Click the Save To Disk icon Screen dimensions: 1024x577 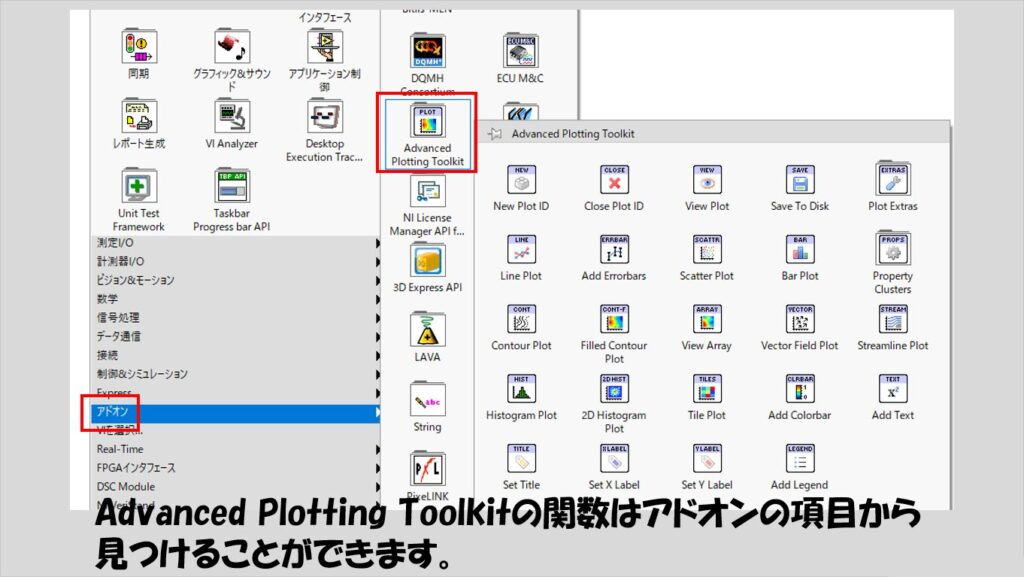800,181
